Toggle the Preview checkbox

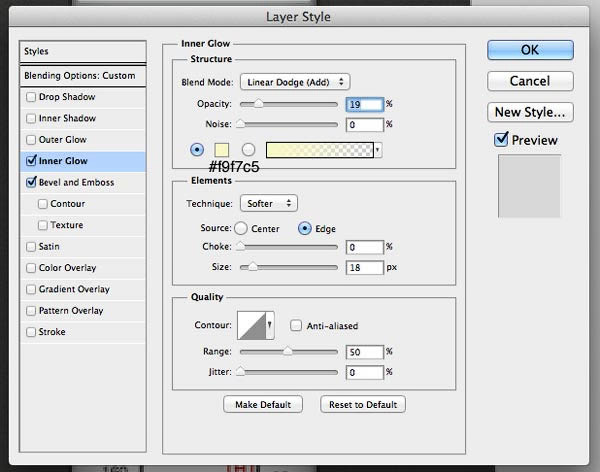pos(501,140)
